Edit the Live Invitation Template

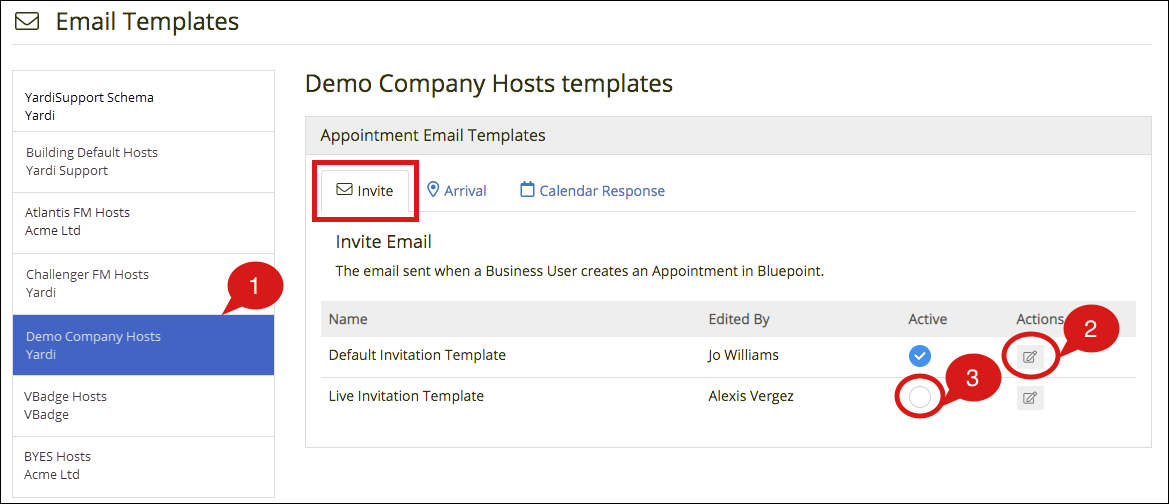pyautogui.click(x=1030, y=398)
